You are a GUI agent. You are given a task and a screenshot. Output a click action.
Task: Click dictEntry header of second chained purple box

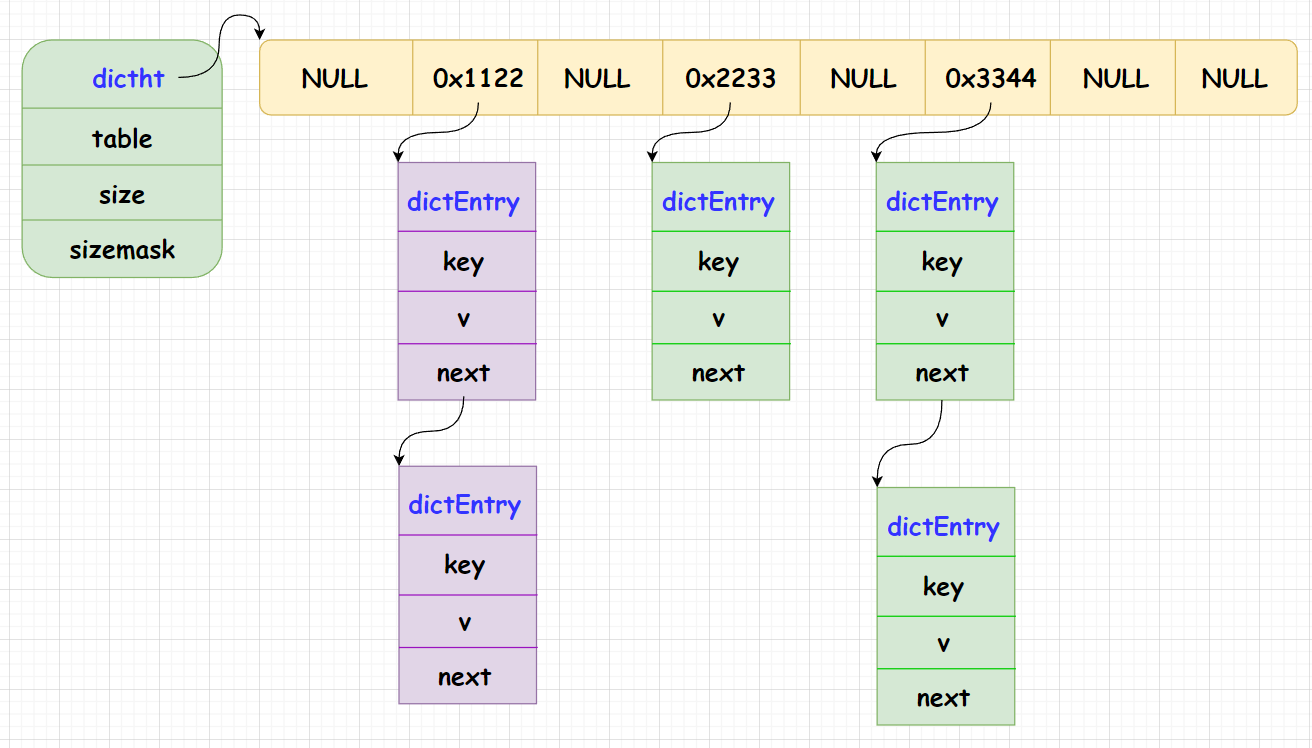[468, 500]
